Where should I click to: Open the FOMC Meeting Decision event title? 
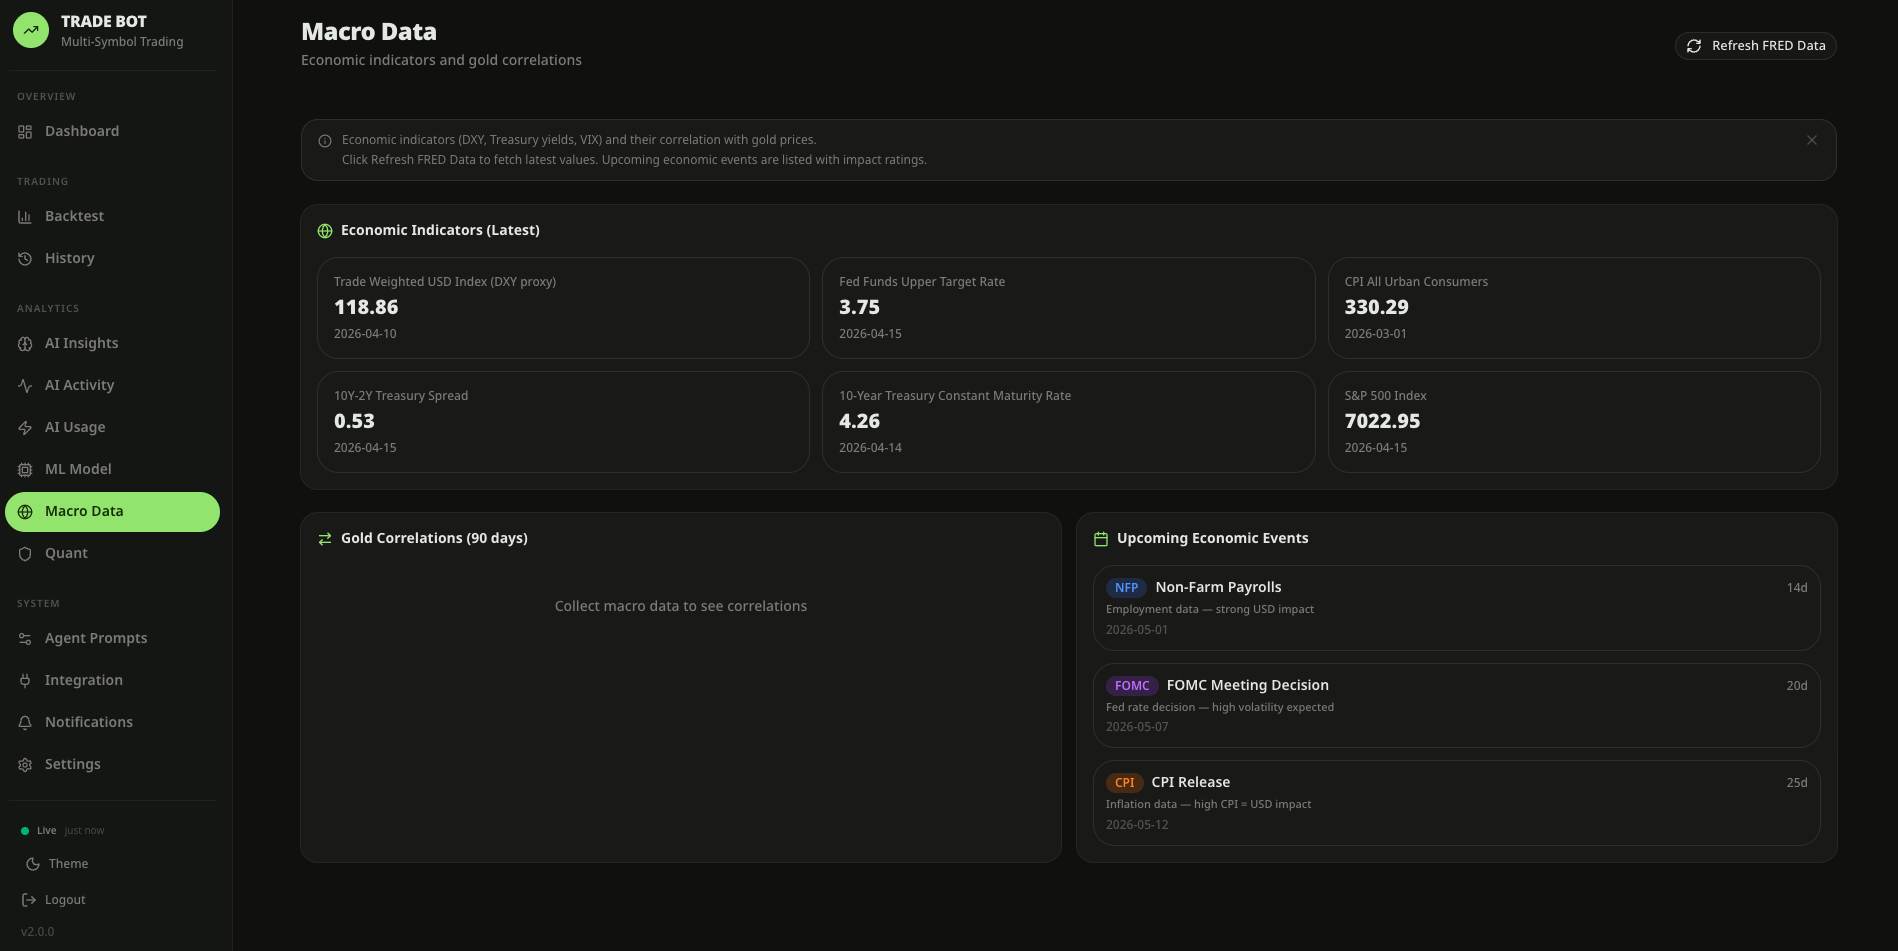[1247, 686]
